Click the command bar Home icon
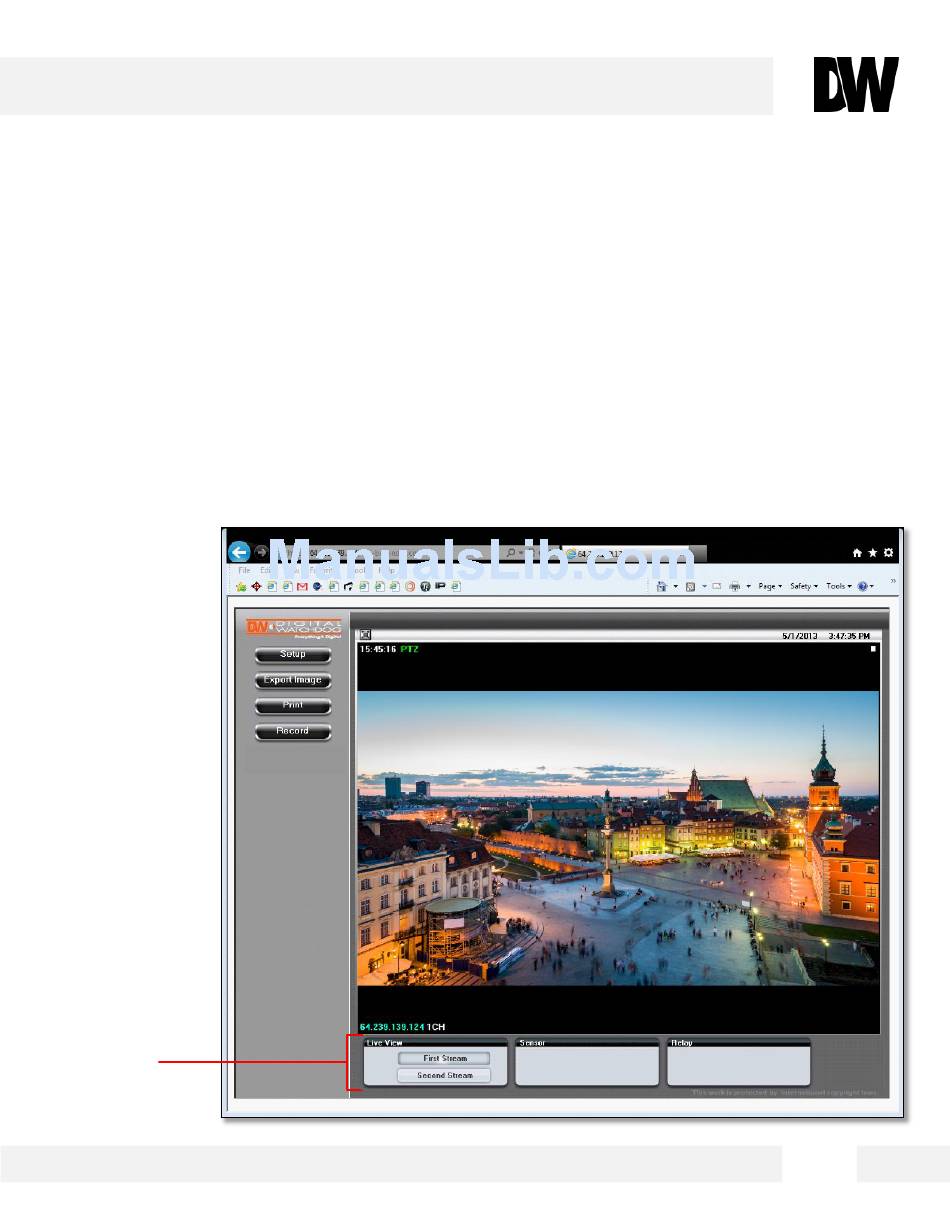 [x=662, y=587]
